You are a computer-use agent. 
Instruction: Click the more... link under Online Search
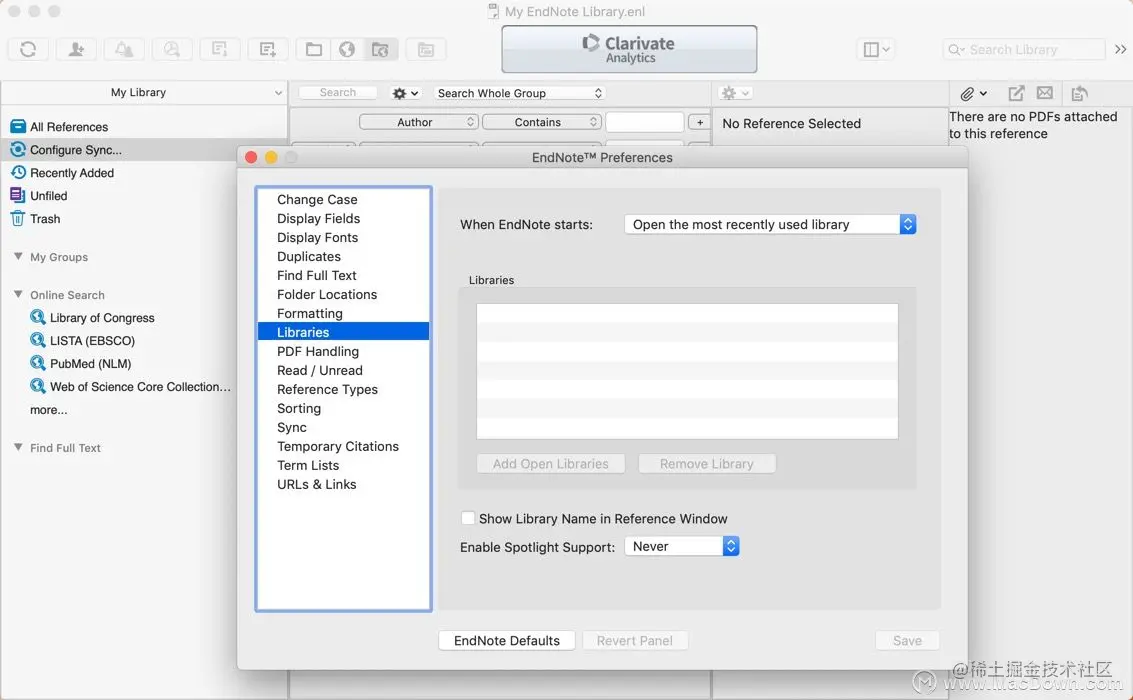pos(48,410)
